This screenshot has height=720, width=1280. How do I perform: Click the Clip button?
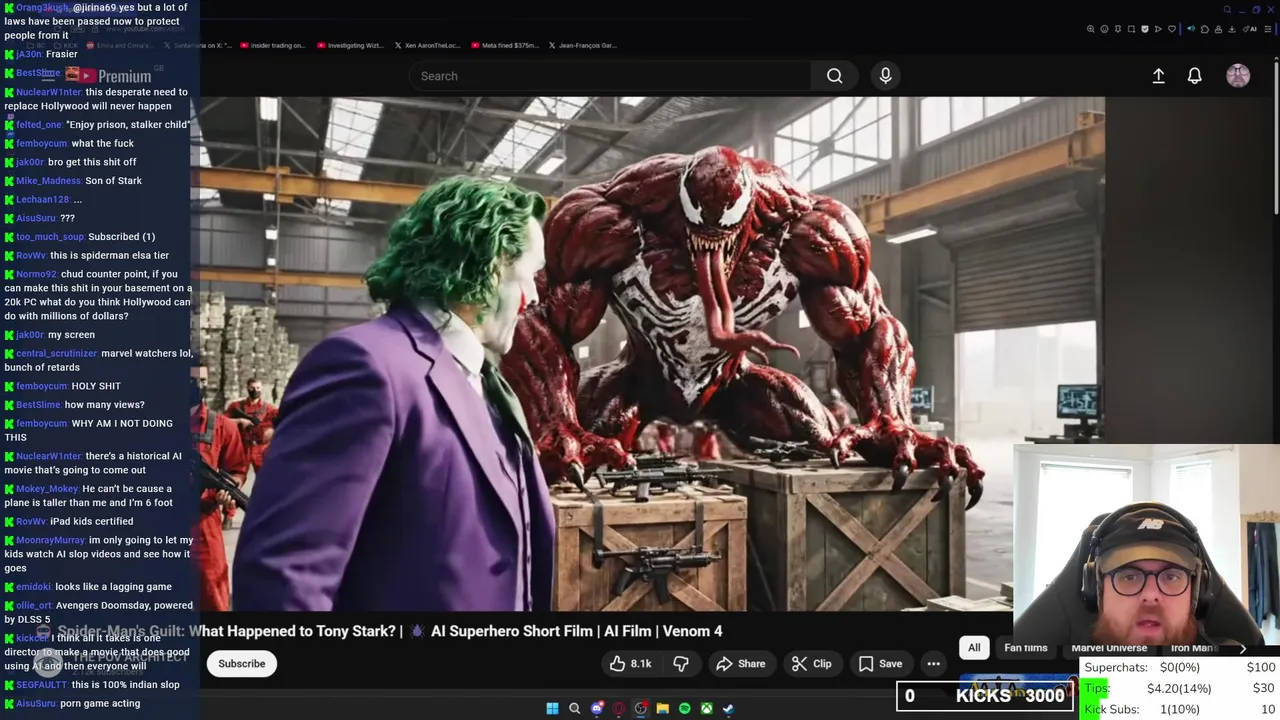pyautogui.click(x=811, y=664)
